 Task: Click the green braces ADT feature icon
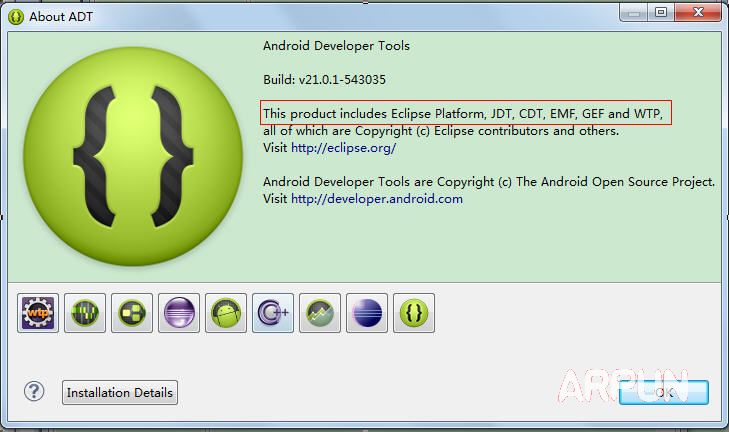click(x=414, y=313)
